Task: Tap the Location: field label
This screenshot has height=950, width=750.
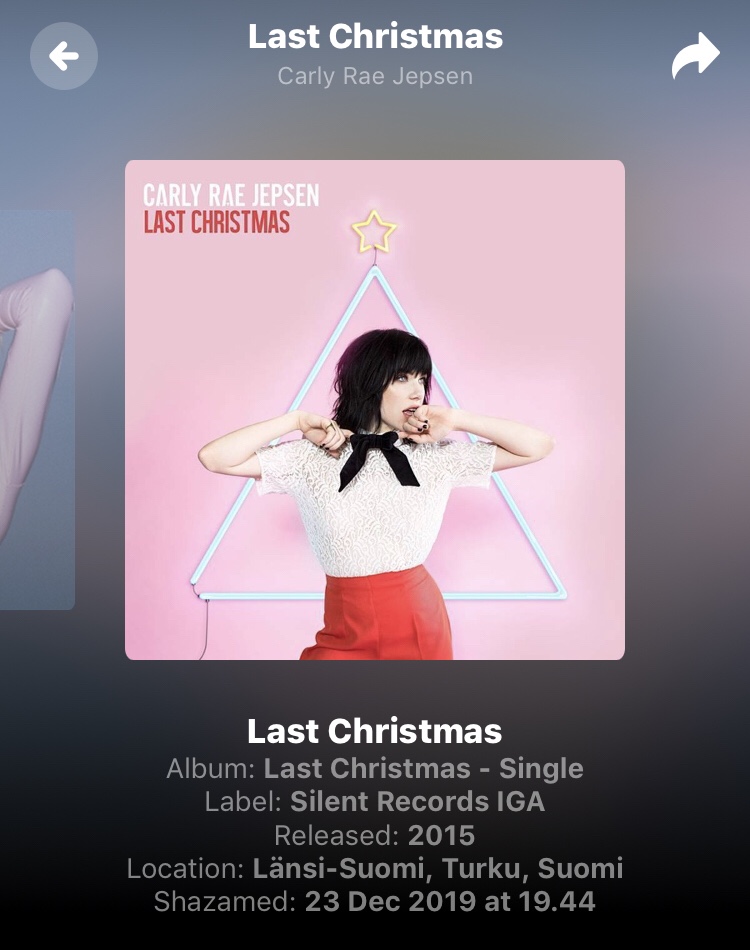Action: pyautogui.click(x=185, y=868)
